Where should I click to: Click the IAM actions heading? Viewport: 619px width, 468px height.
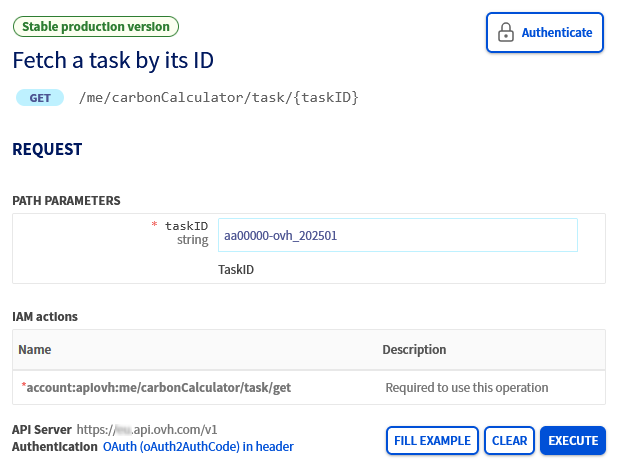(x=45, y=316)
